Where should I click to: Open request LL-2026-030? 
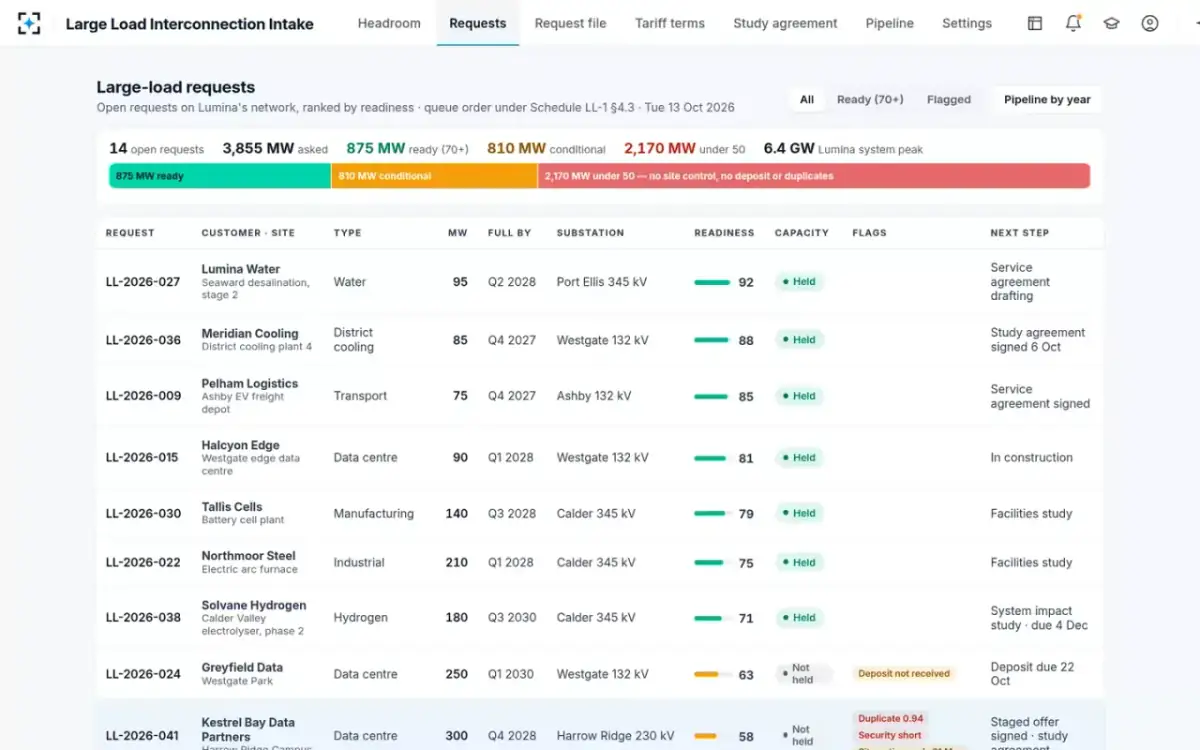click(x=143, y=514)
